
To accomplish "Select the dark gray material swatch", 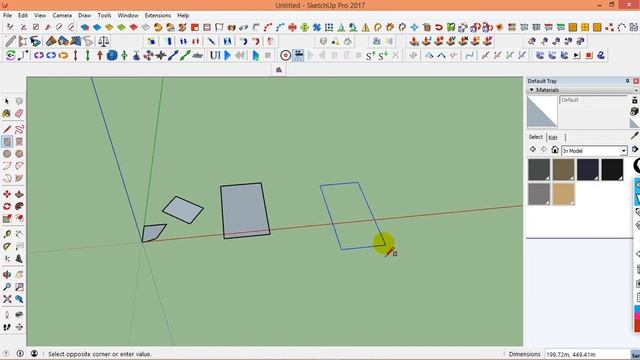I will (x=539, y=169).
